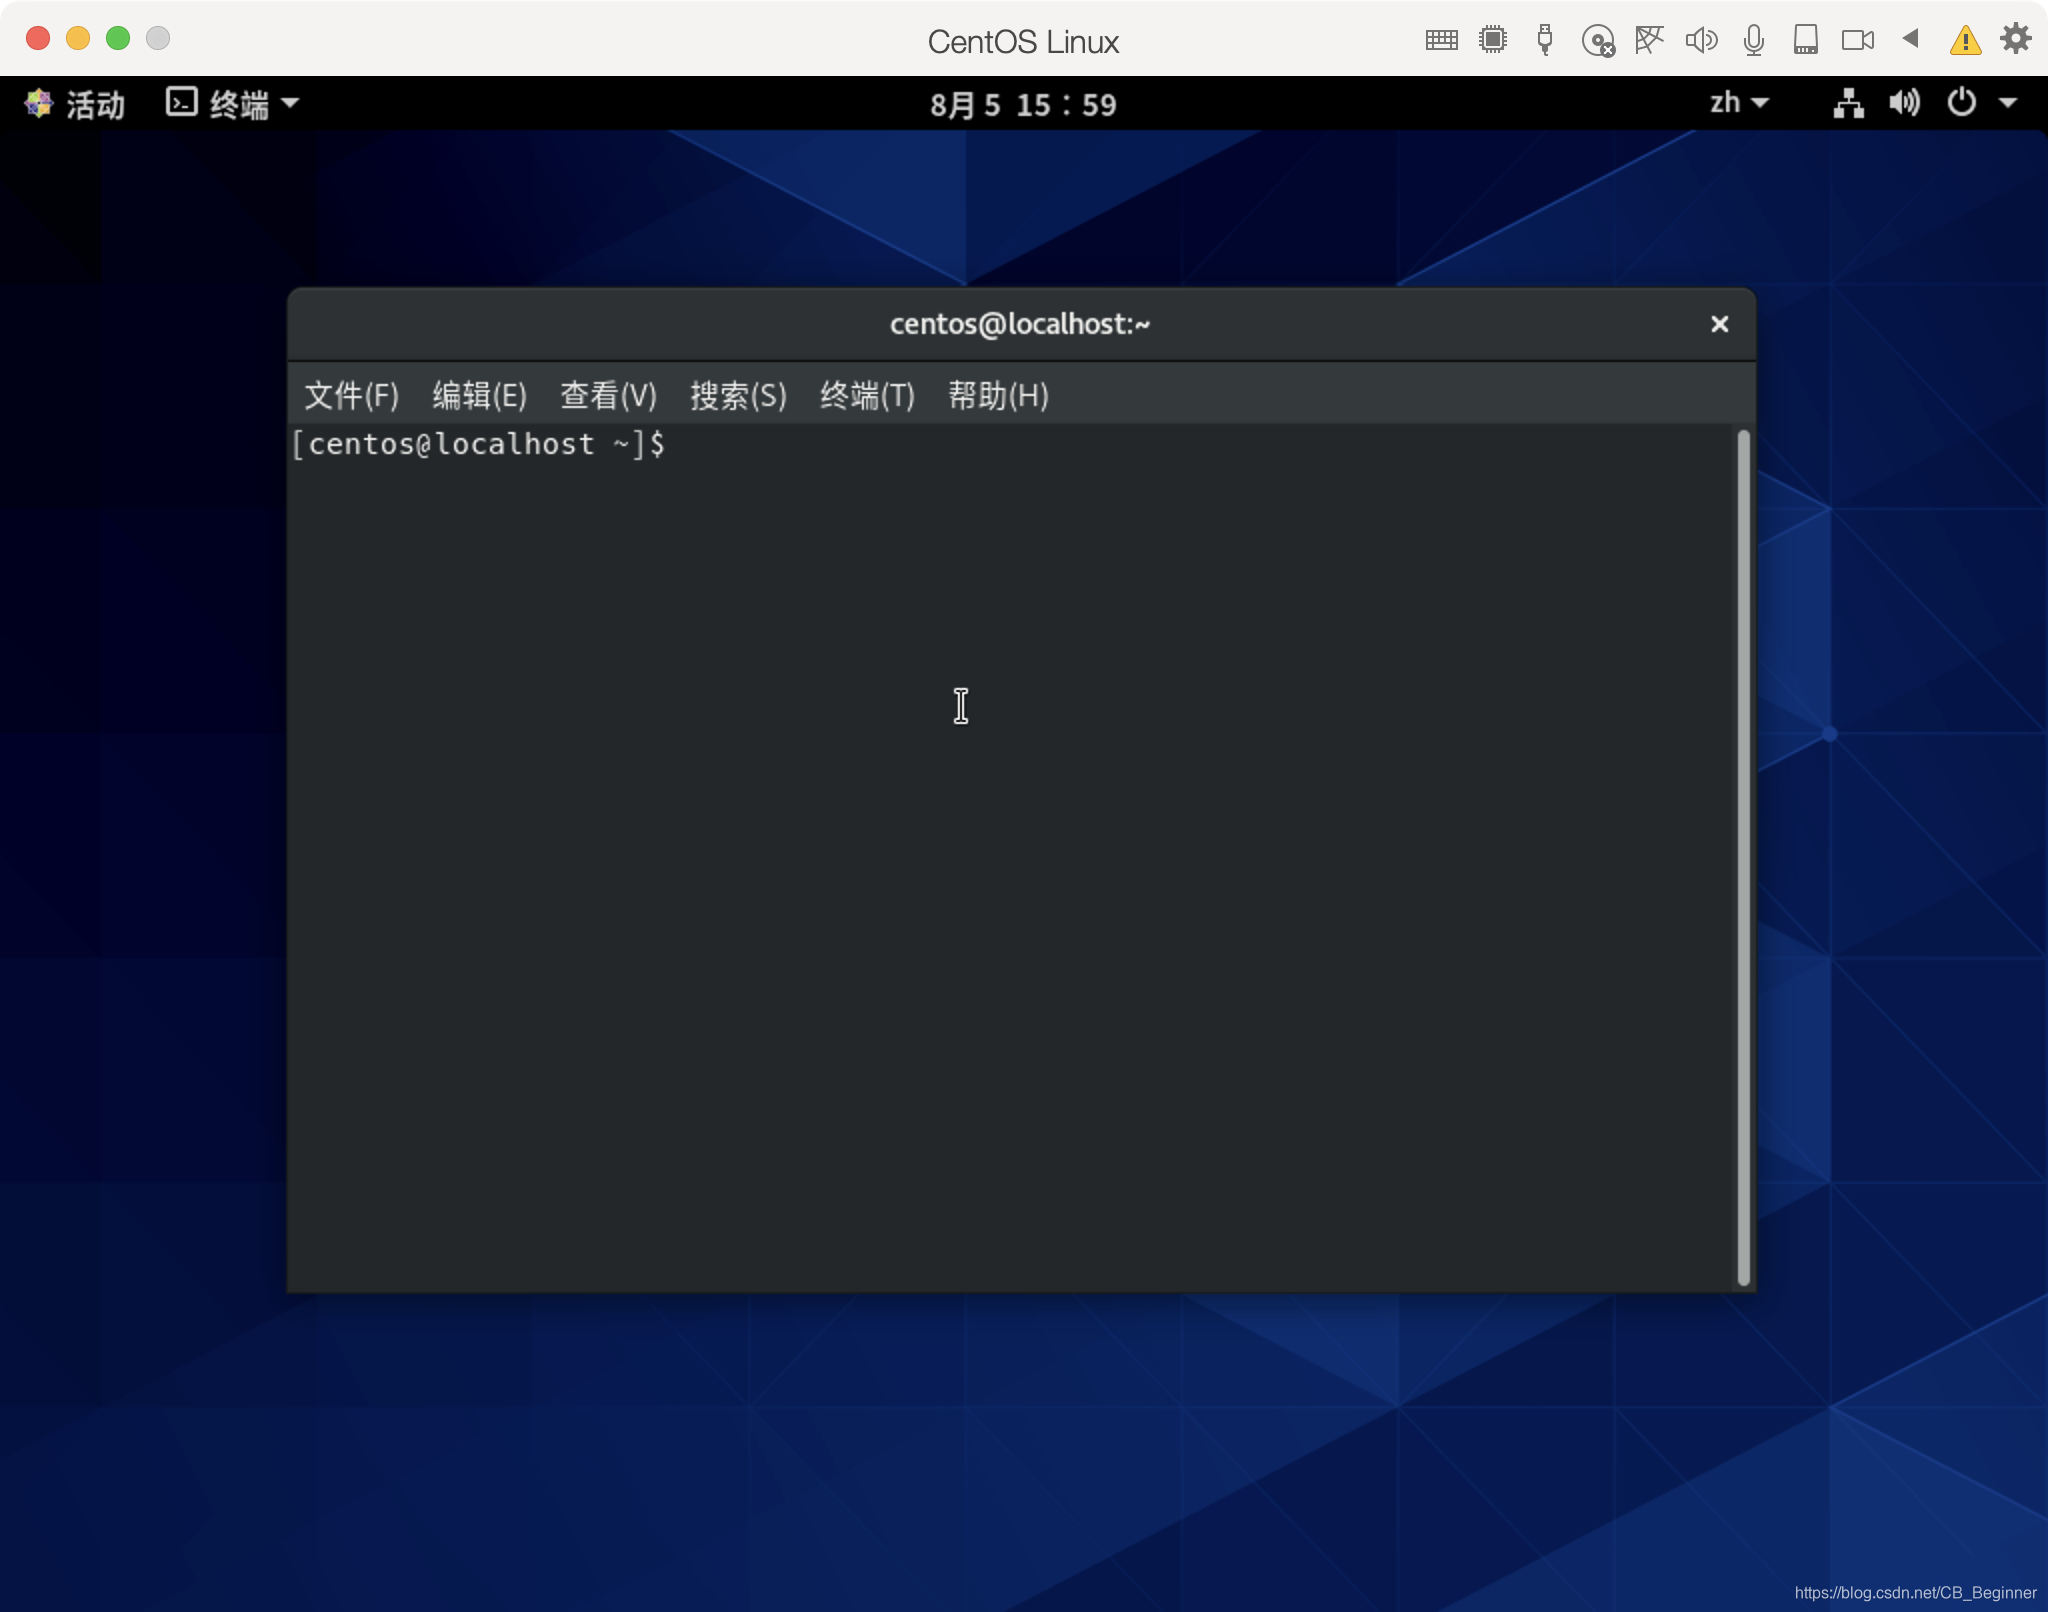This screenshot has height=1612, width=2048.
Task: Click the macOS yellow minimize button
Action: pyautogui.click(x=78, y=38)
